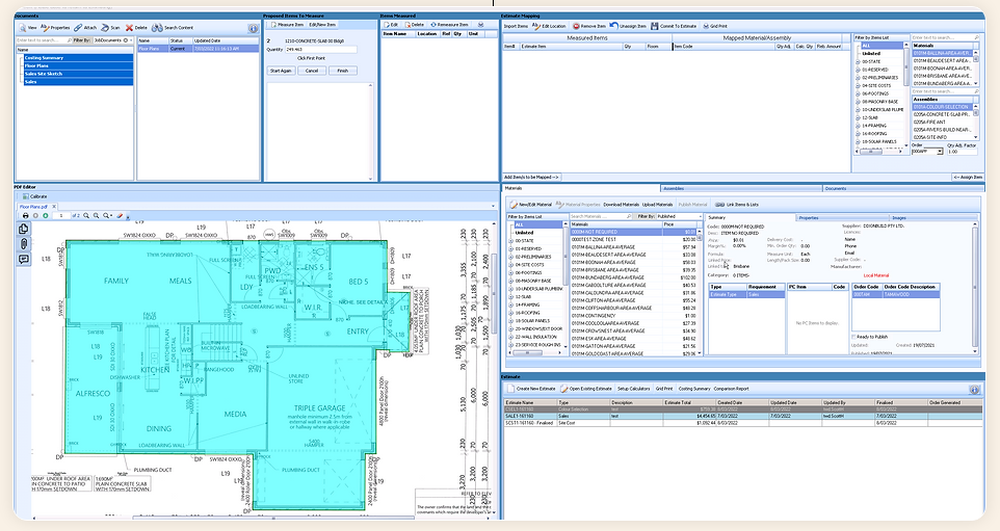Click Import Items in Estimate Mapping
This screenshot has width=1000, height=531.
(515, 26)
